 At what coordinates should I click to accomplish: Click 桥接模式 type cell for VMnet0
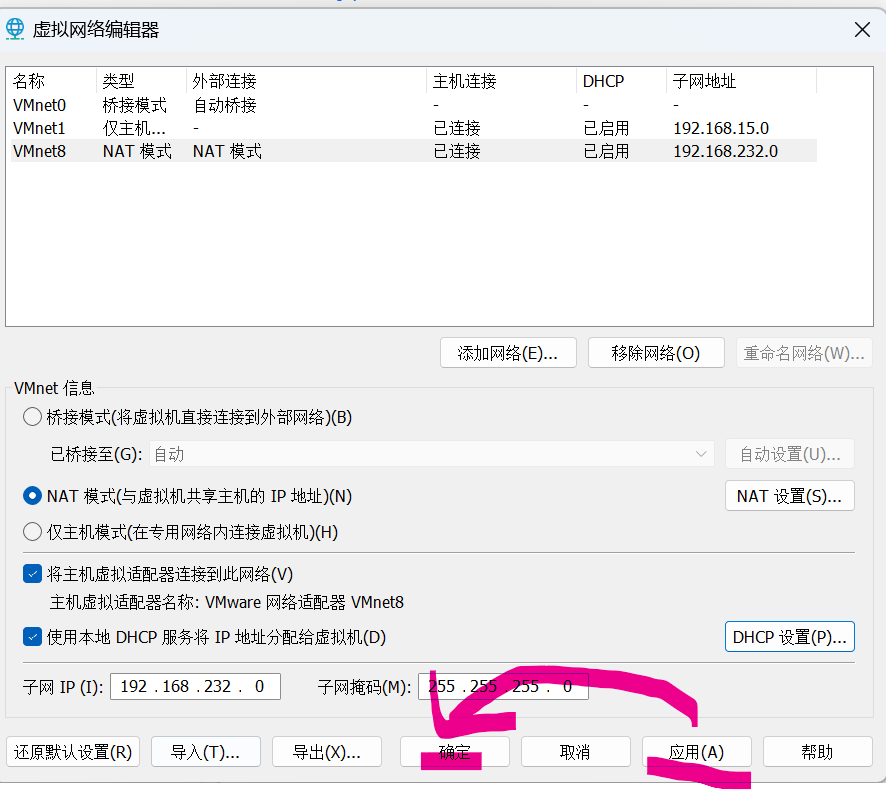(x=134, y=105)
